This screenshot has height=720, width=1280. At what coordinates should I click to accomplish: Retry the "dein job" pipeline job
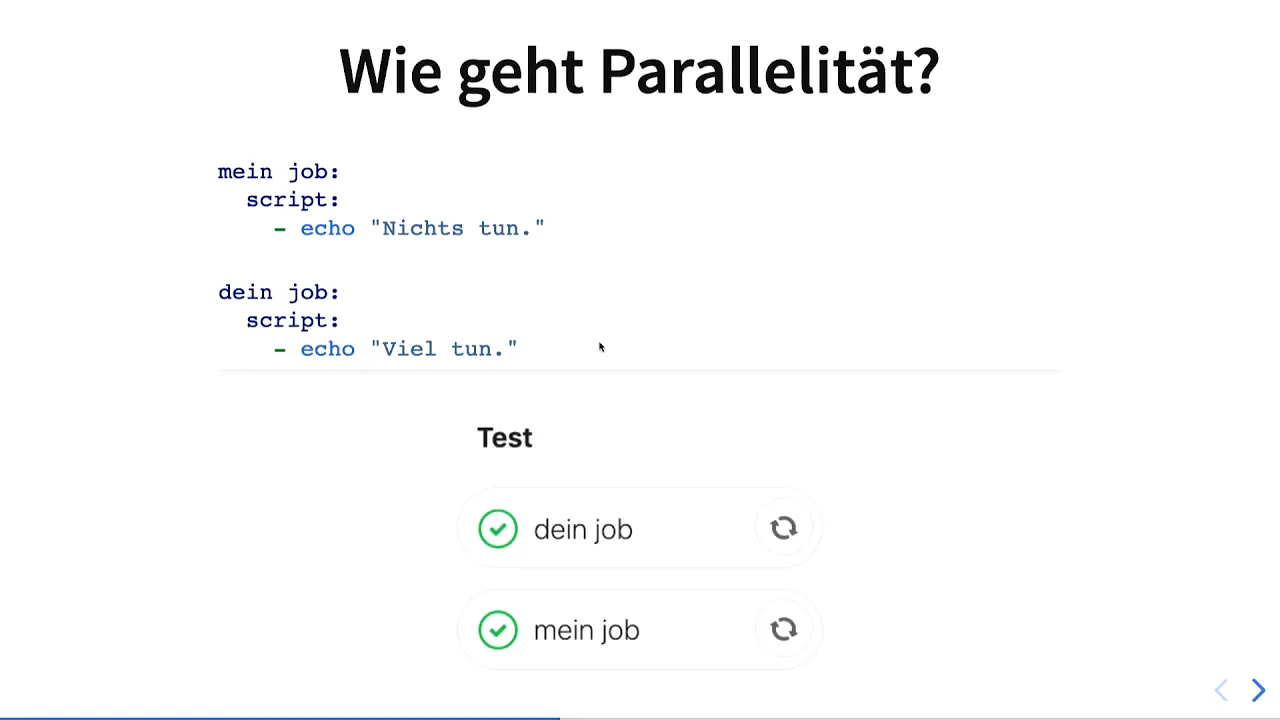[x=784, y=528]
